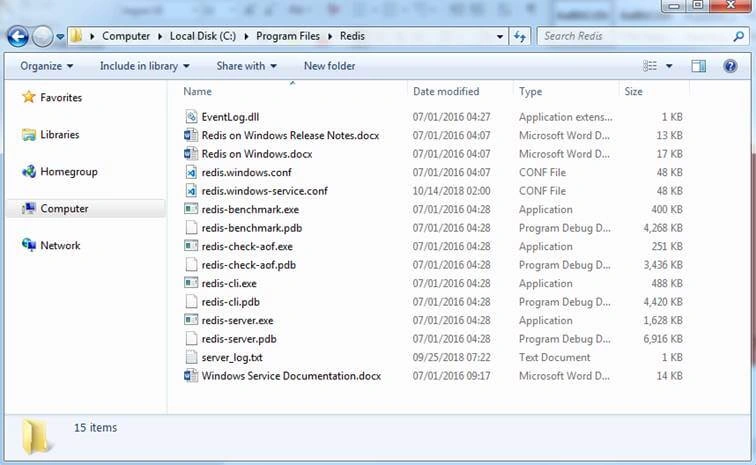Expand the arrow after Computer in breadcrumb
The height and width of the screenshot is (465, 756).
click(x=160, y=37)
